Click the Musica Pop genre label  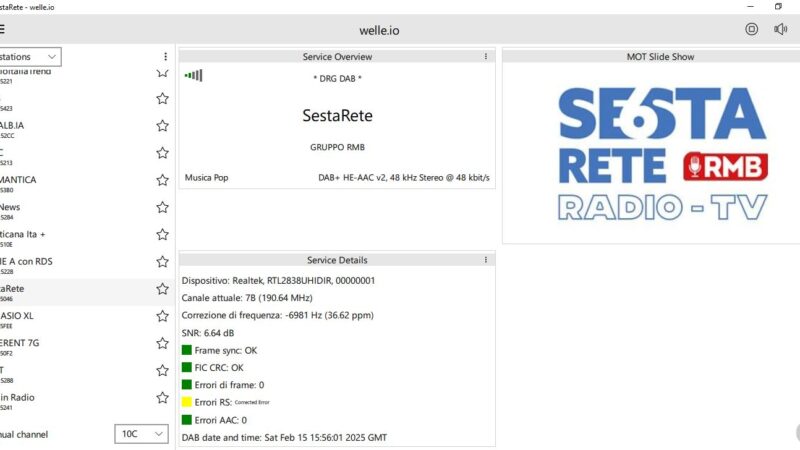tap(206, 178)
